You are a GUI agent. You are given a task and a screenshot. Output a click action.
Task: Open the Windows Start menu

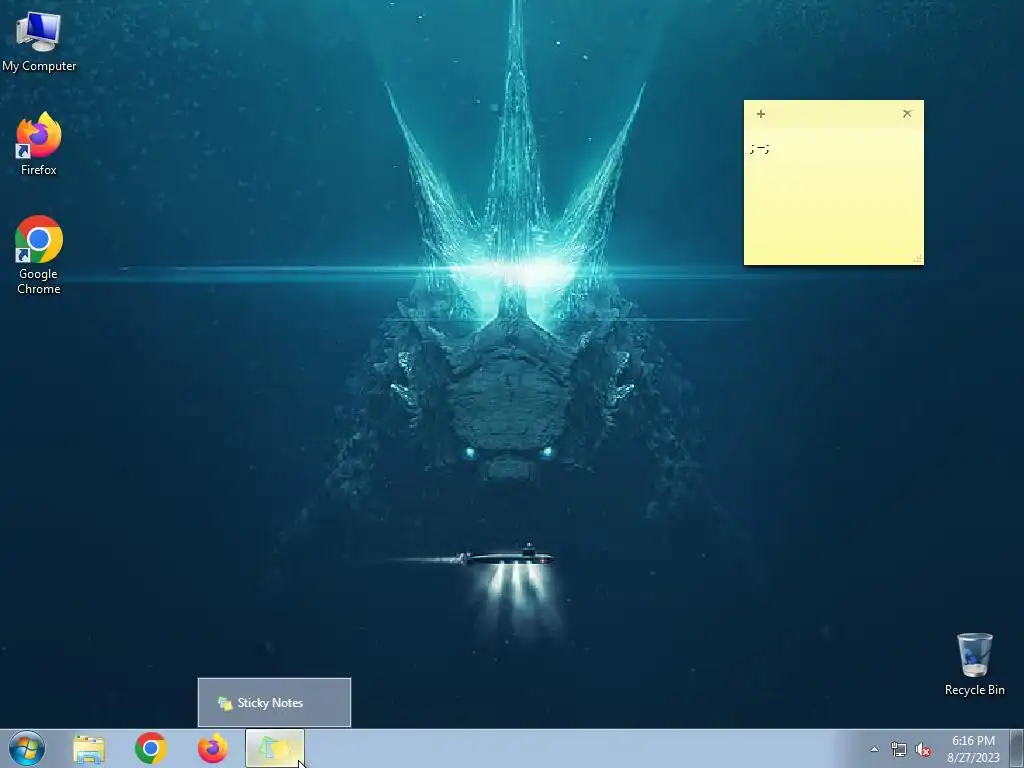pyautogui.click(x=27, y=748)
